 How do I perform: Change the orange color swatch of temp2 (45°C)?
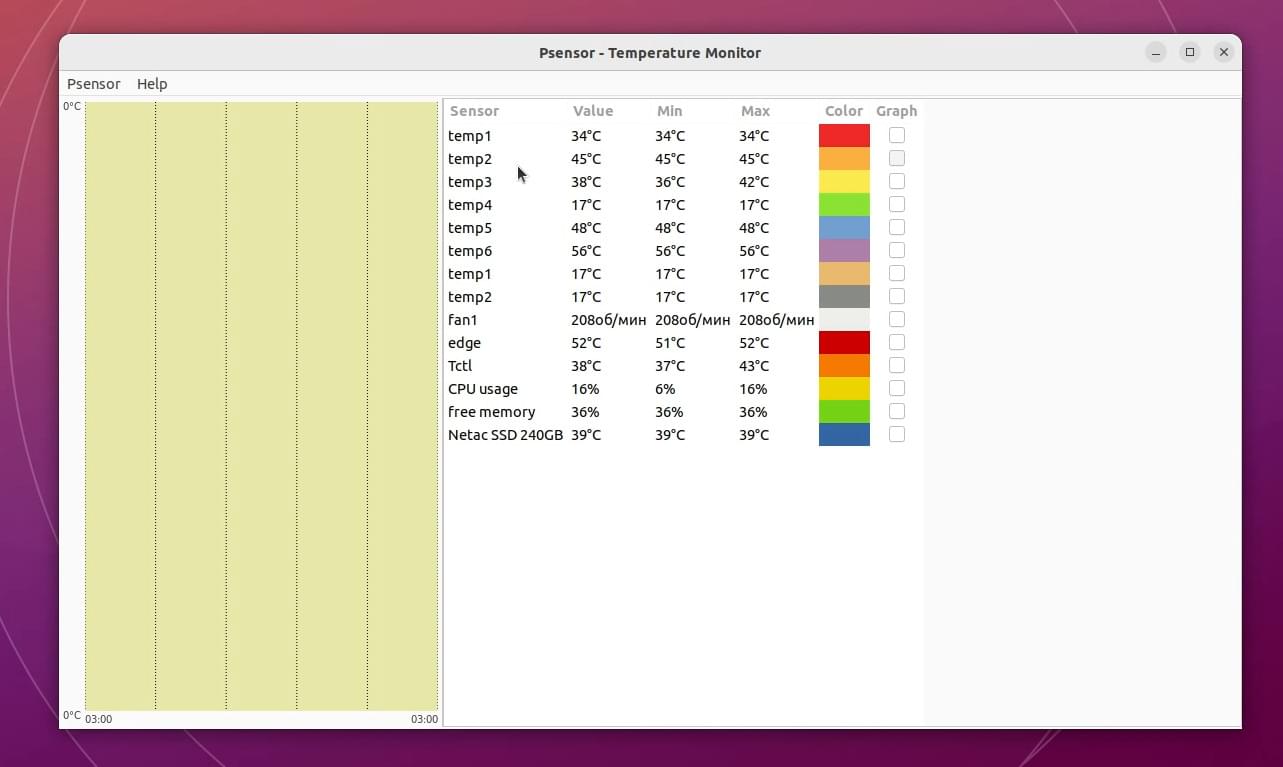(x=844, y=158)
